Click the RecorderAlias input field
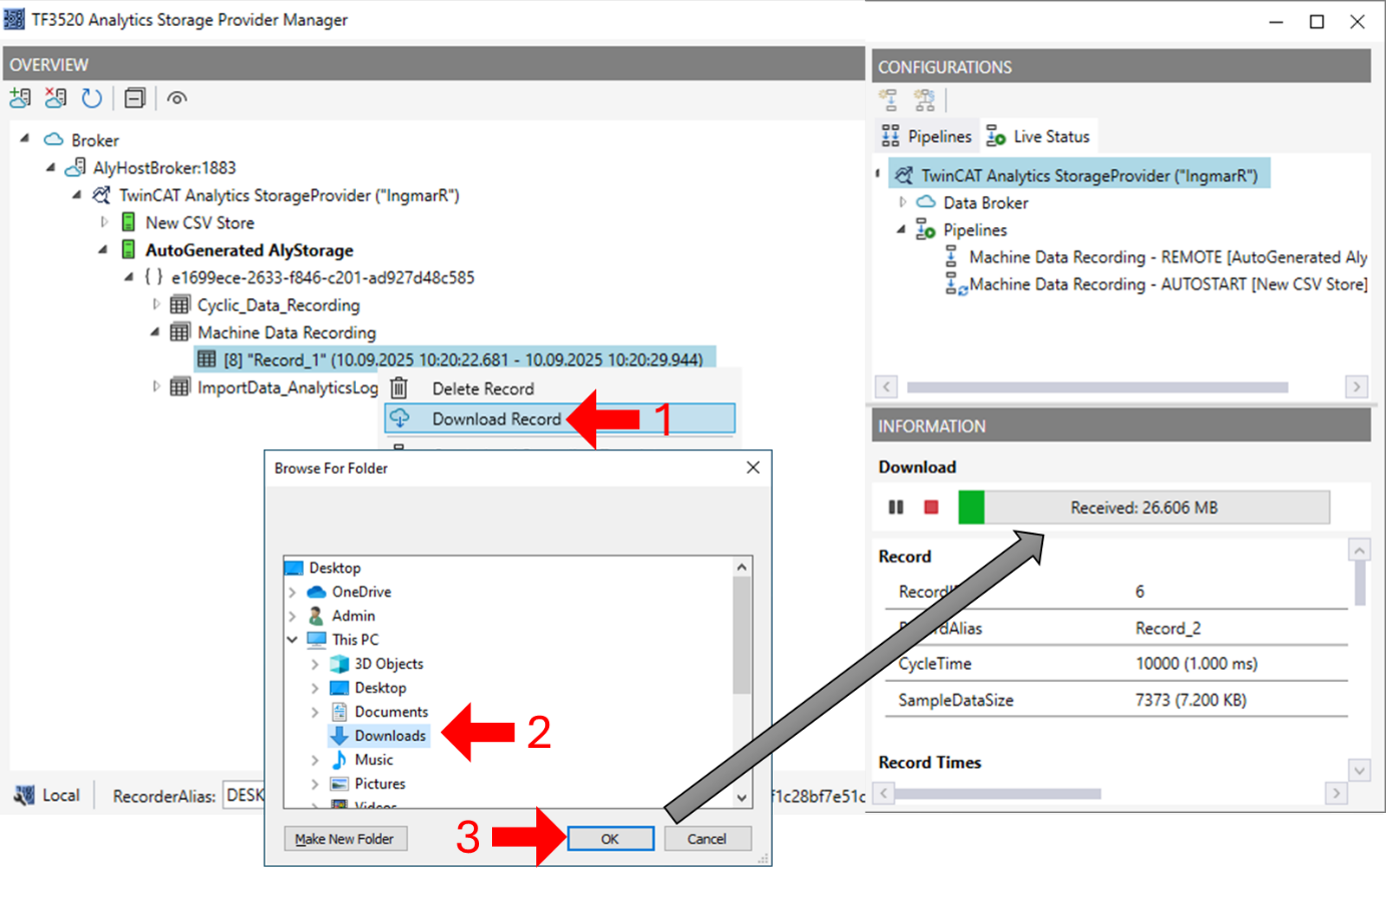Viewport: 1386px width, 897px height. tap(244, 796)
